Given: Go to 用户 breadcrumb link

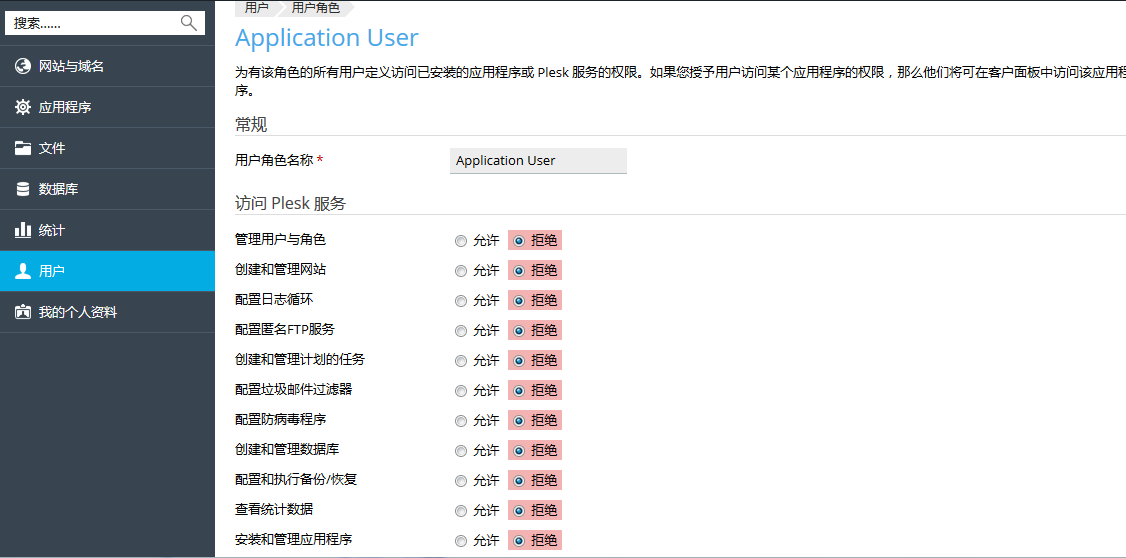Looking at the screenshot, I should coord(256,8).
